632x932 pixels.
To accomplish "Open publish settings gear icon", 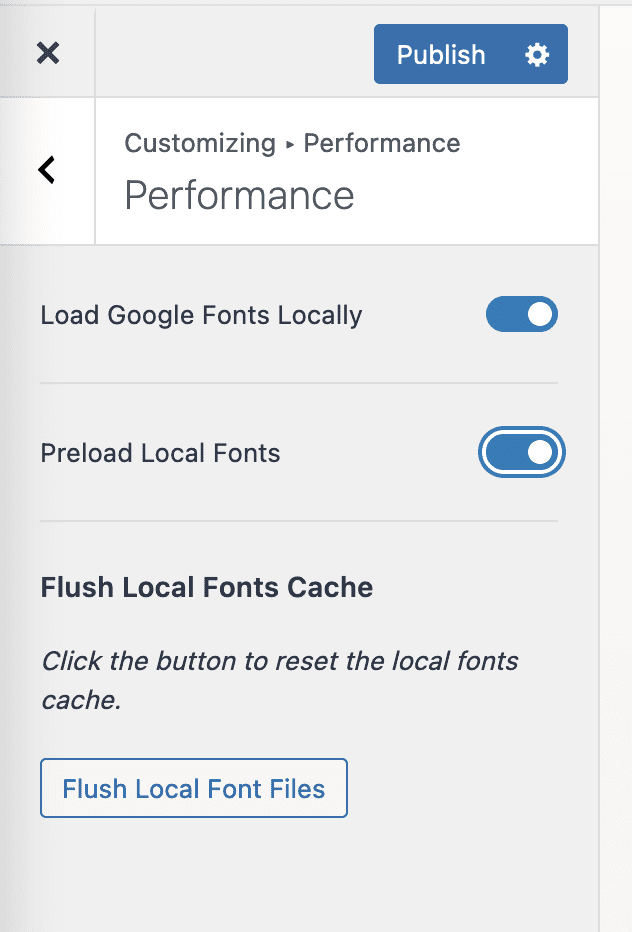I will click(537, 54).
